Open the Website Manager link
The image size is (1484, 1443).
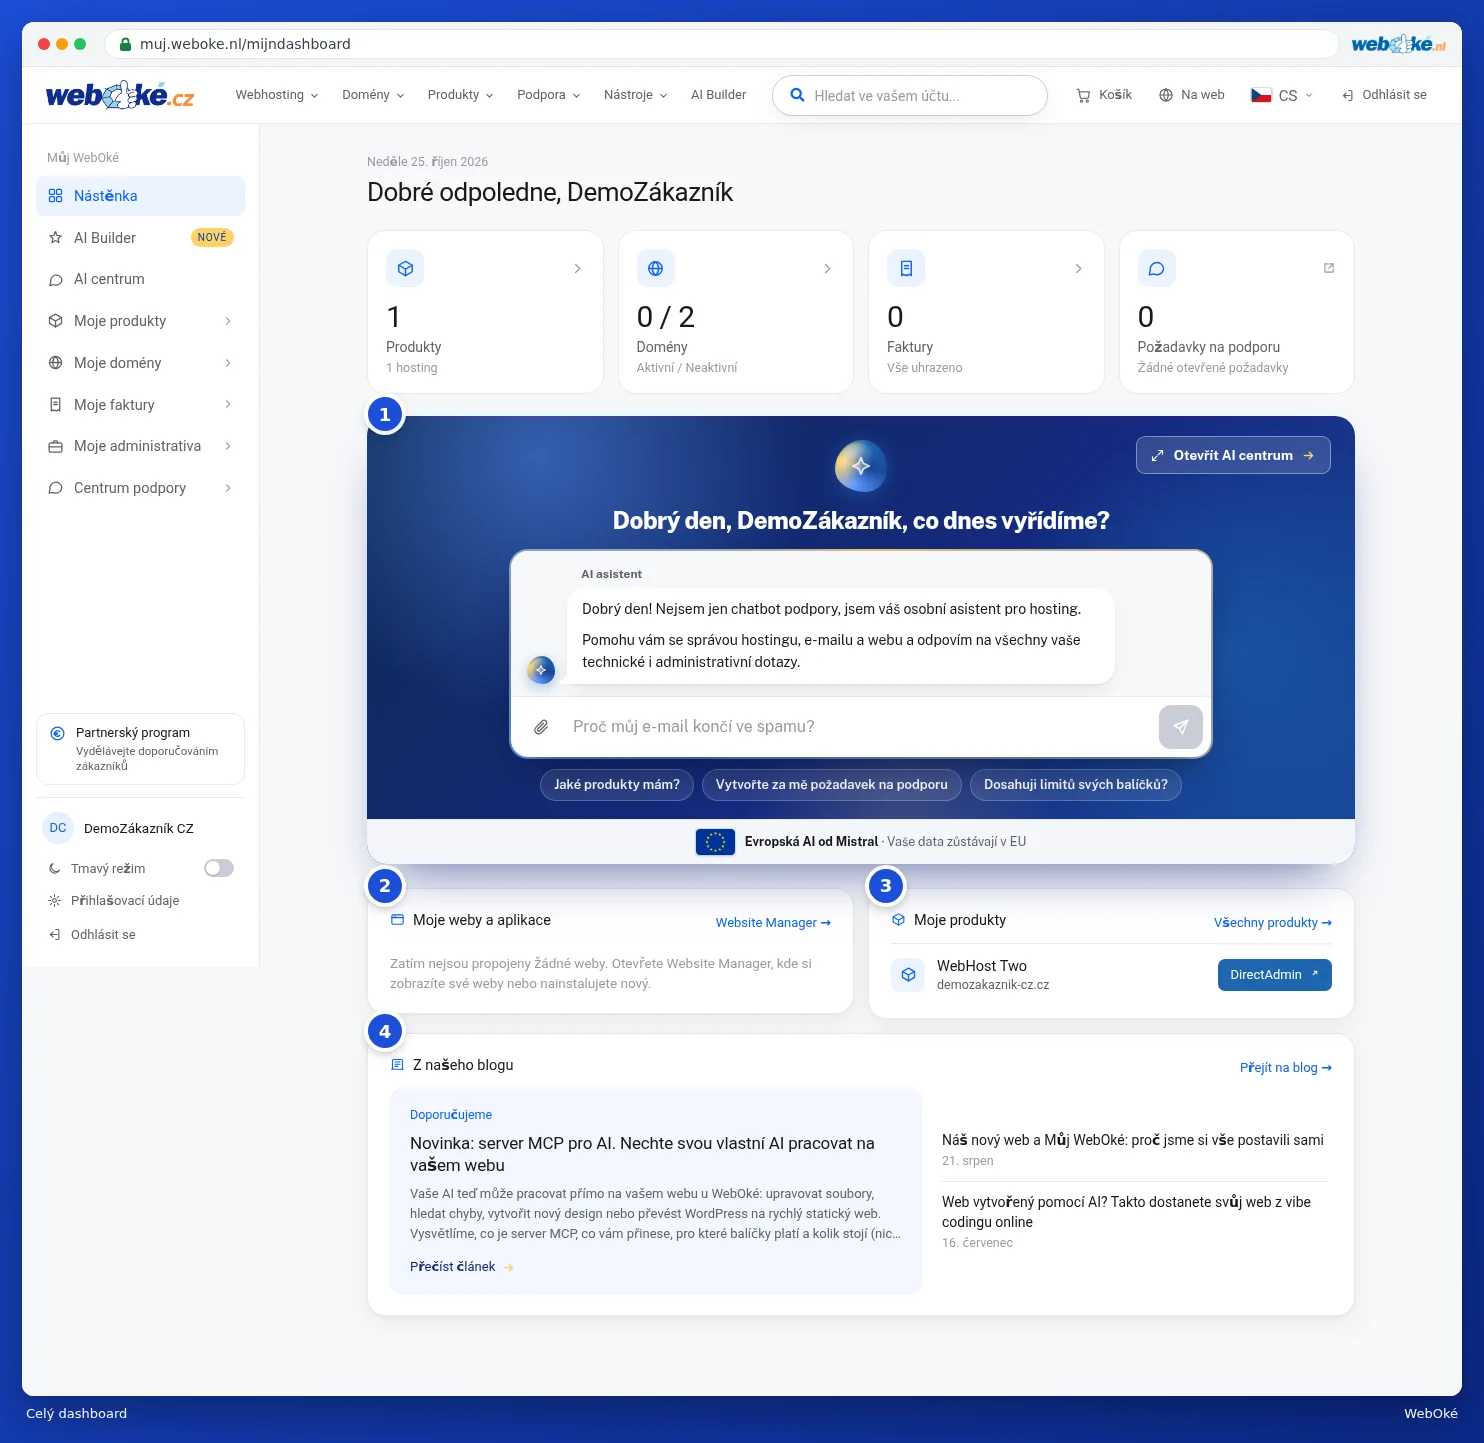pos(773,923)
